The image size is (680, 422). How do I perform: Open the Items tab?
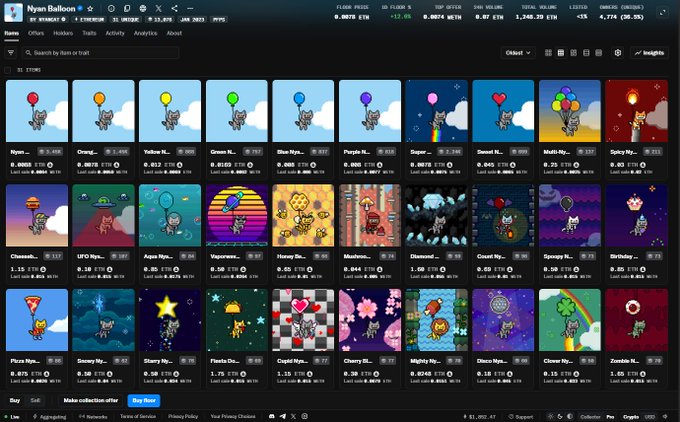[x=11, y=33]
